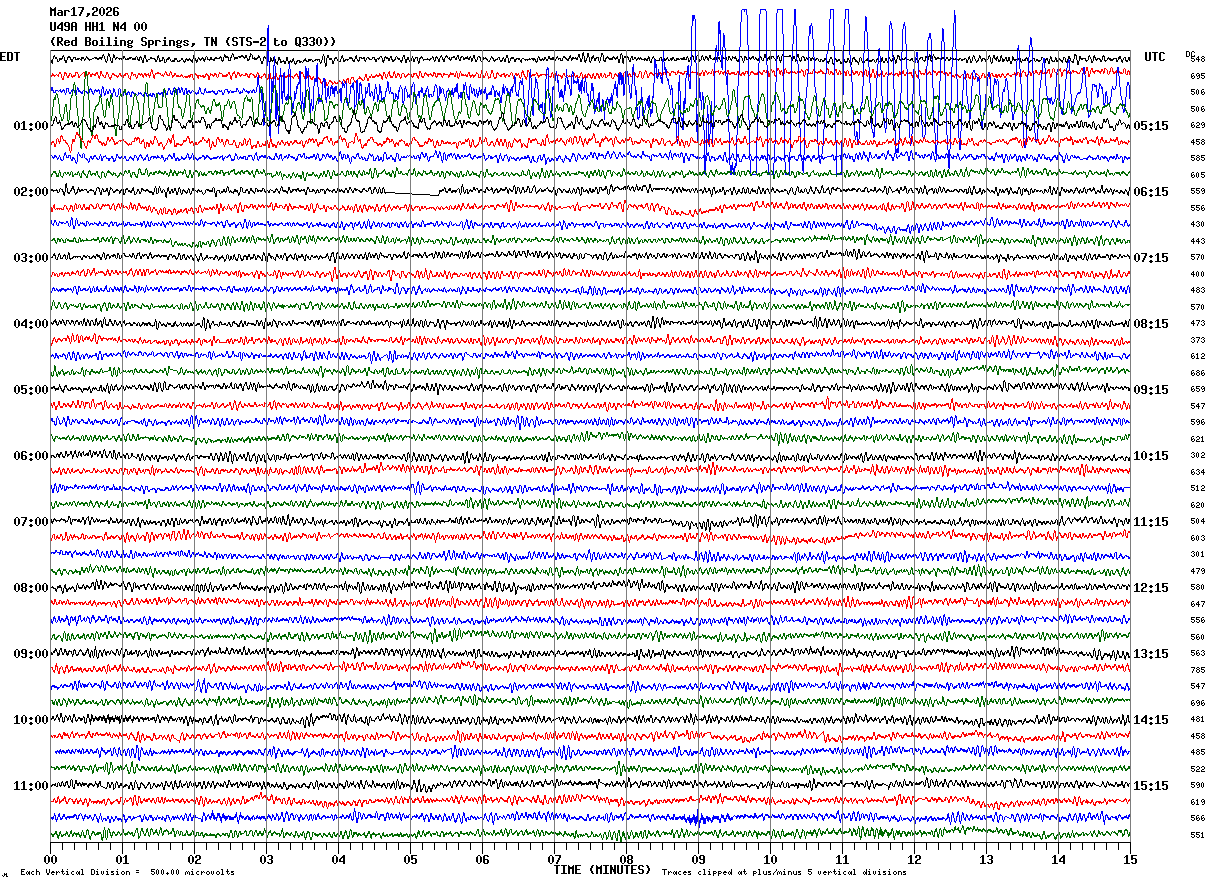Click the DC offset value '621'
Screen dimensions: 1210x886
[1197, 439]
